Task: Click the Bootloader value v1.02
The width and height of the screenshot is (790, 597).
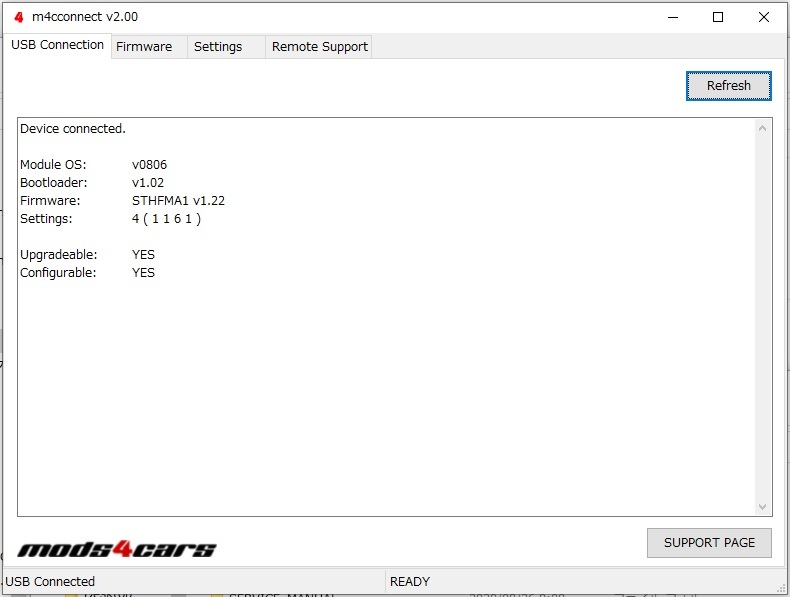Action: coord(148,183)
